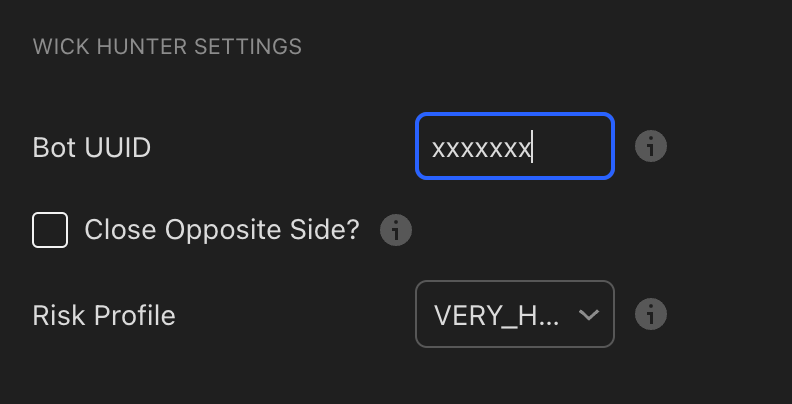
Task: Select the VERY_H... value in Risk Profile
Action: point(497,316)
